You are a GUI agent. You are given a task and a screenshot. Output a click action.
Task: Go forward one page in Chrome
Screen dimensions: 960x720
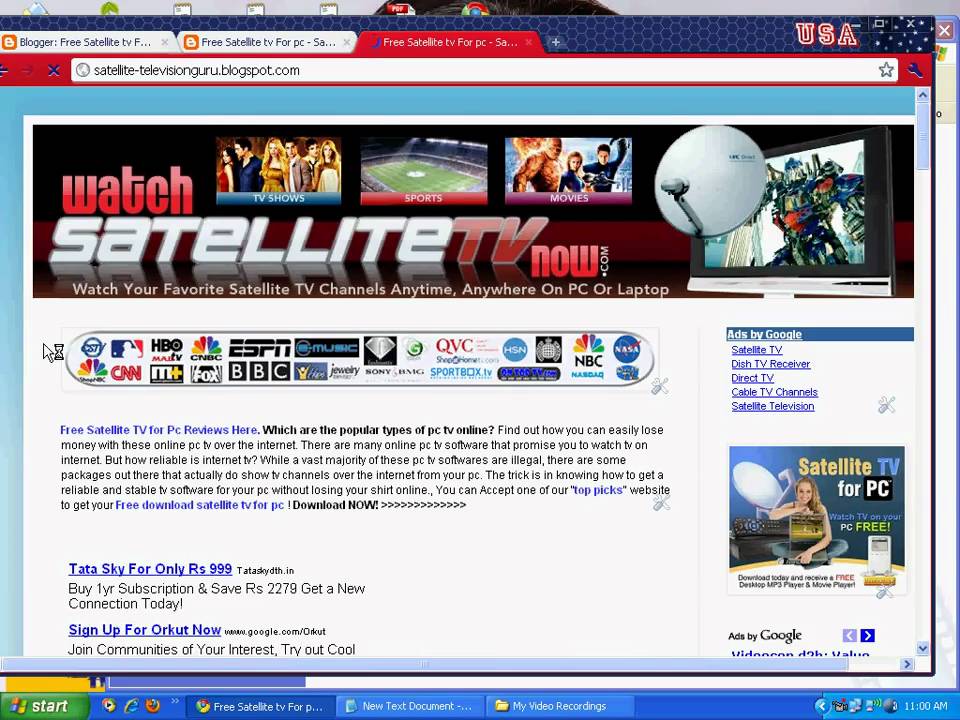click(x=27, y=70)
